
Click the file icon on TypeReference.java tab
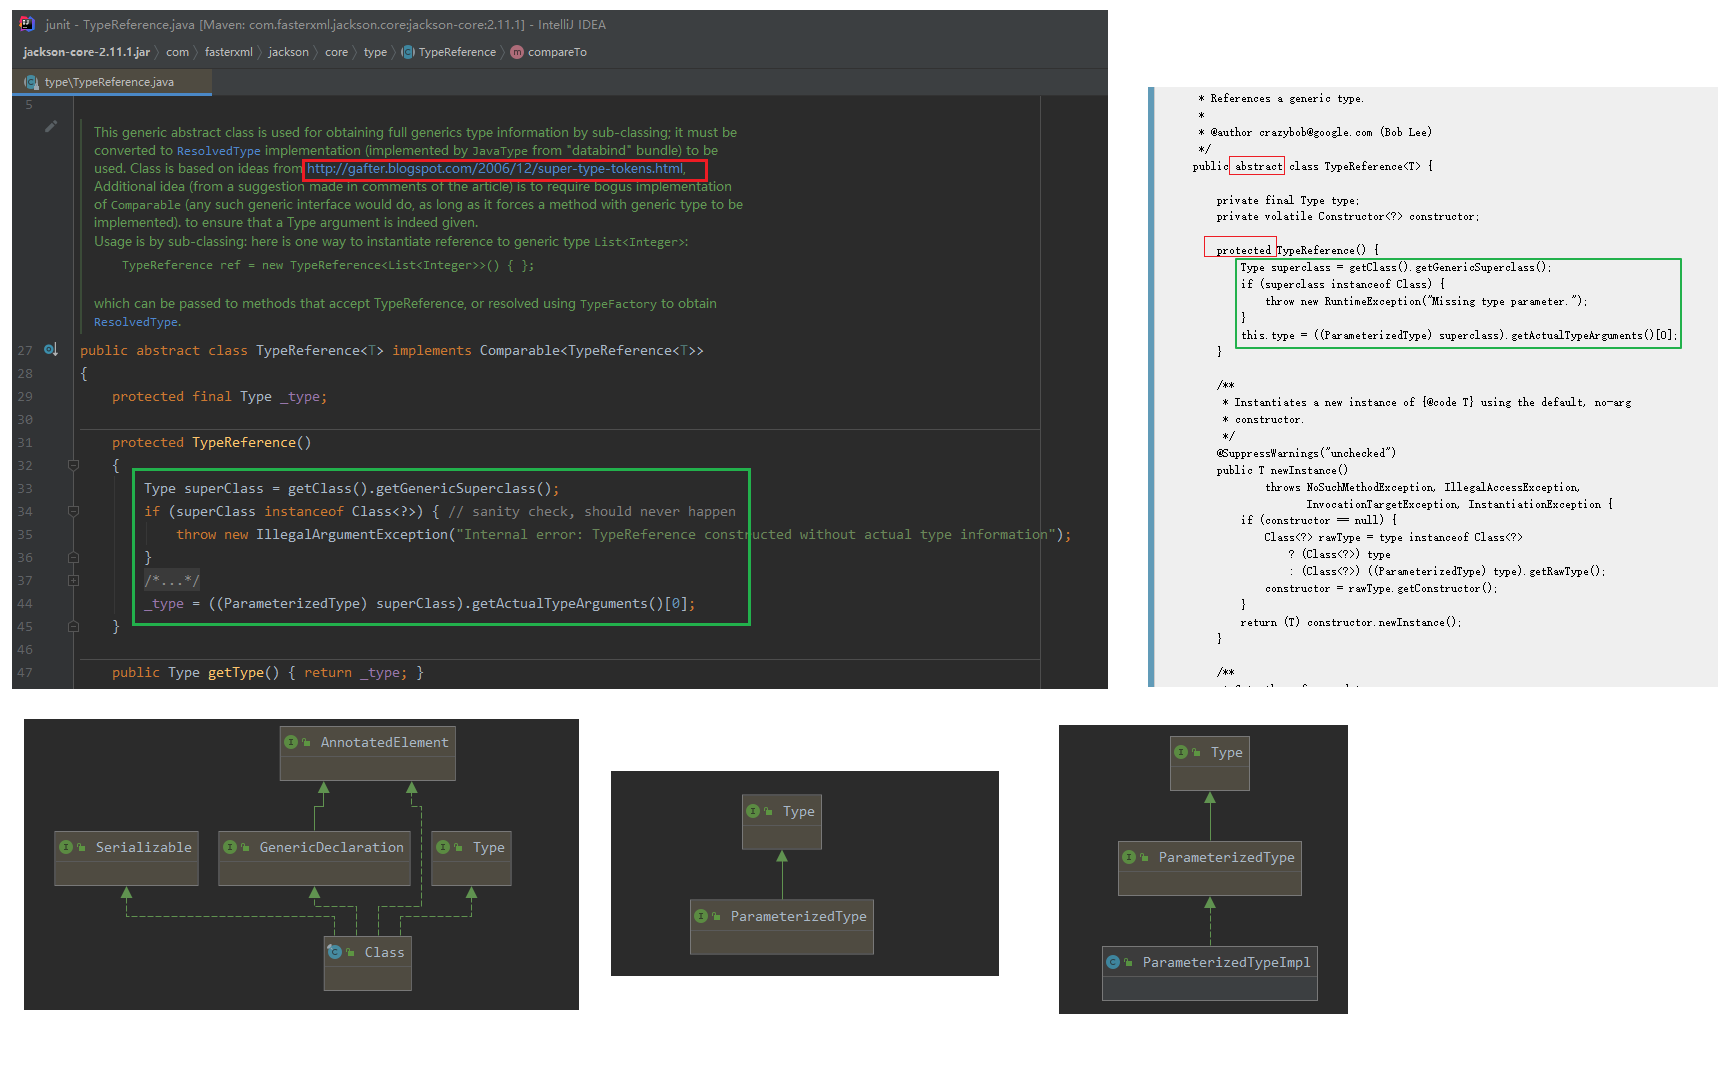(31, 82)
